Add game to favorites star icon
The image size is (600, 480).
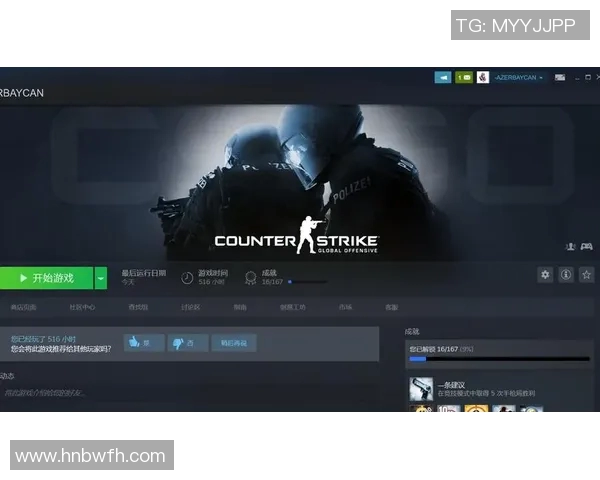(586, 274)
